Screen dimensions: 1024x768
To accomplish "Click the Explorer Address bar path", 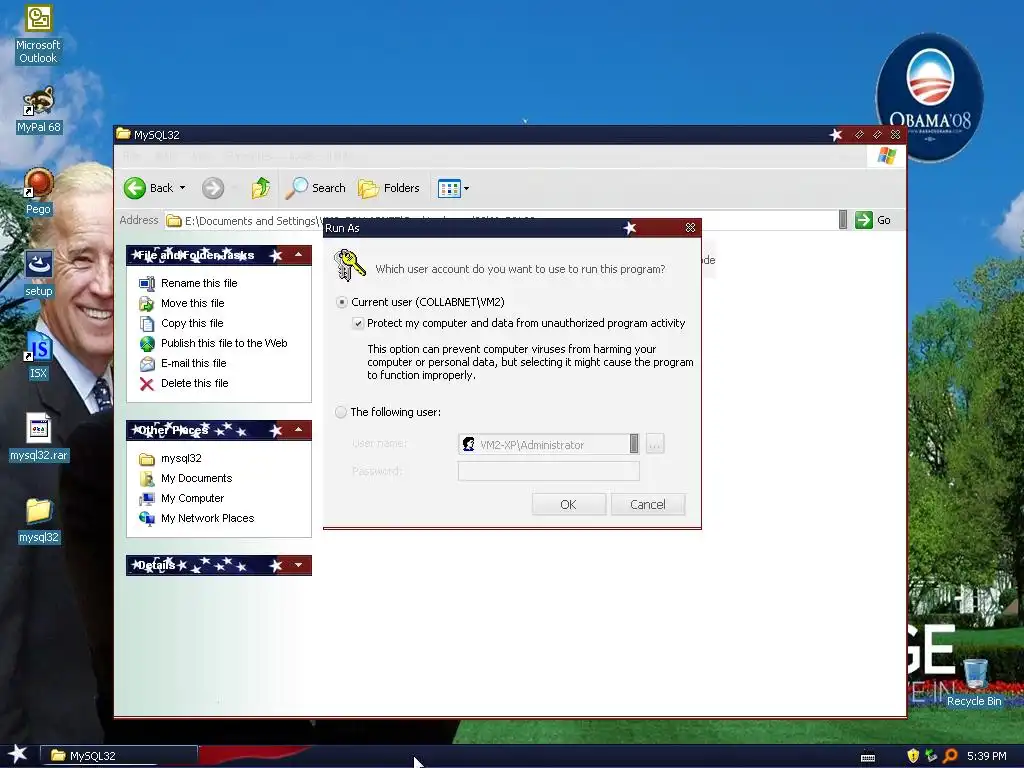I will [503, 220].
